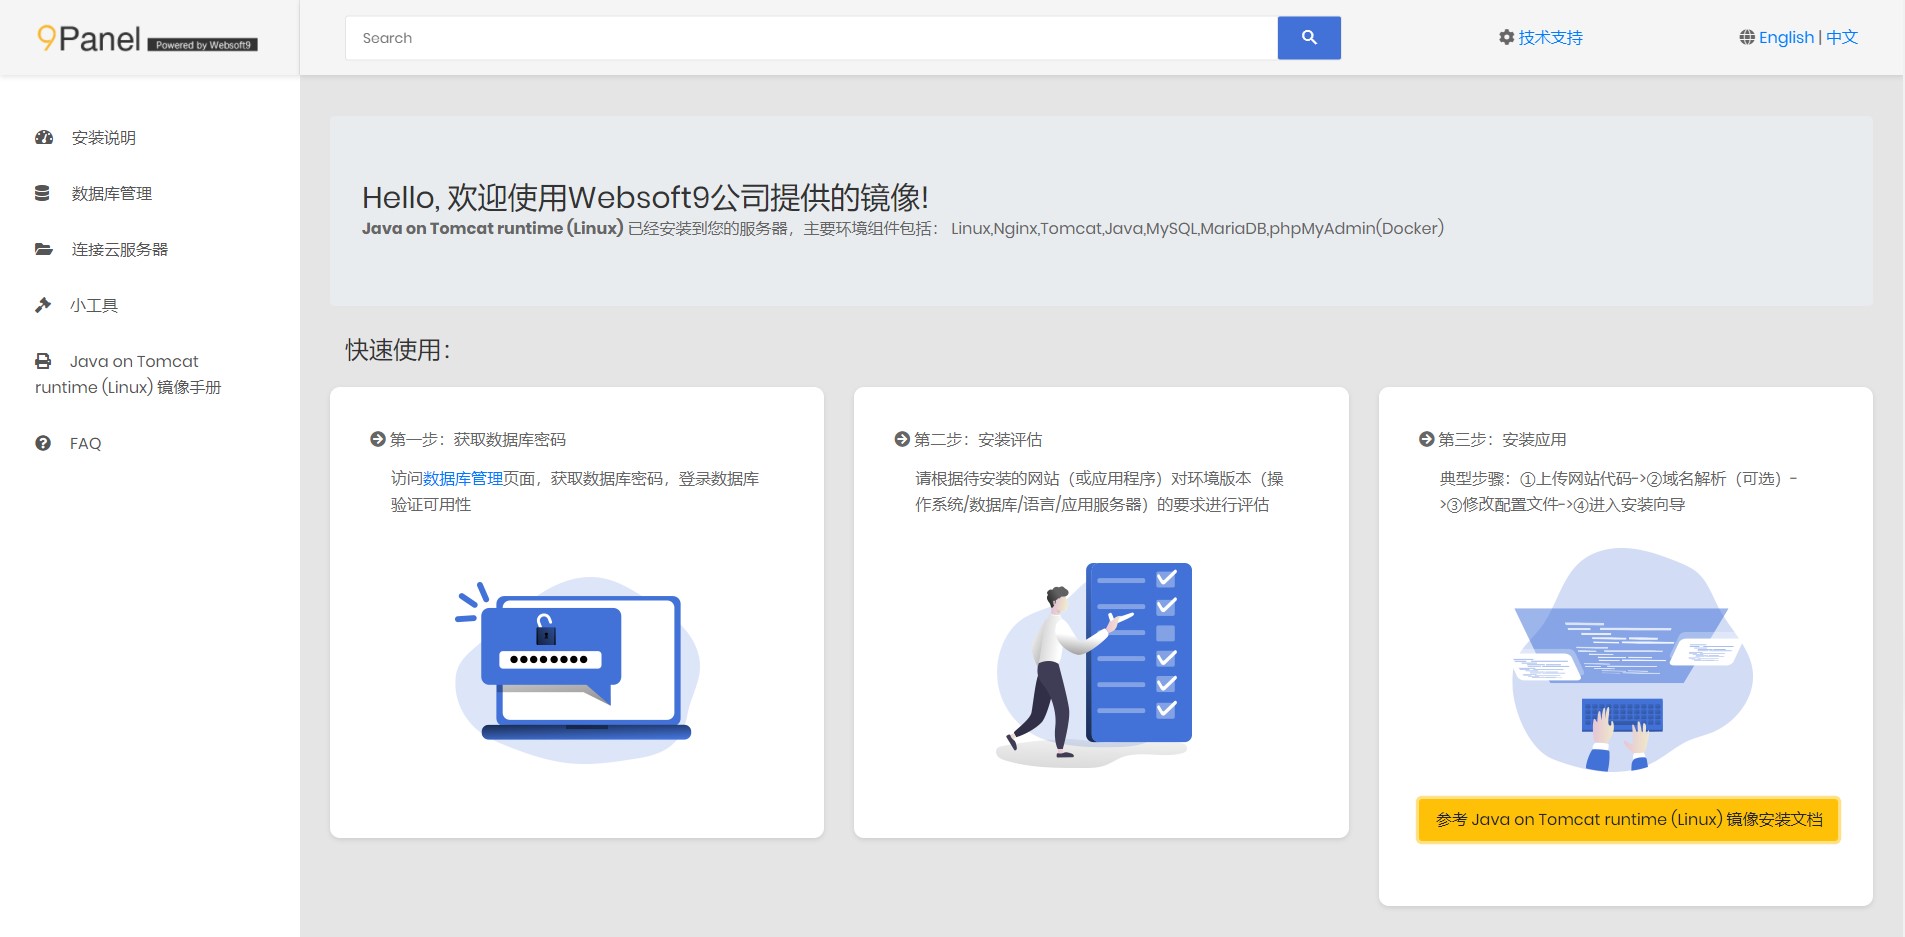The width and height of the screenshot is (1905, 937).
Task: Focus the Search input field
Action: pyautogui.click(x=811, y=38)
